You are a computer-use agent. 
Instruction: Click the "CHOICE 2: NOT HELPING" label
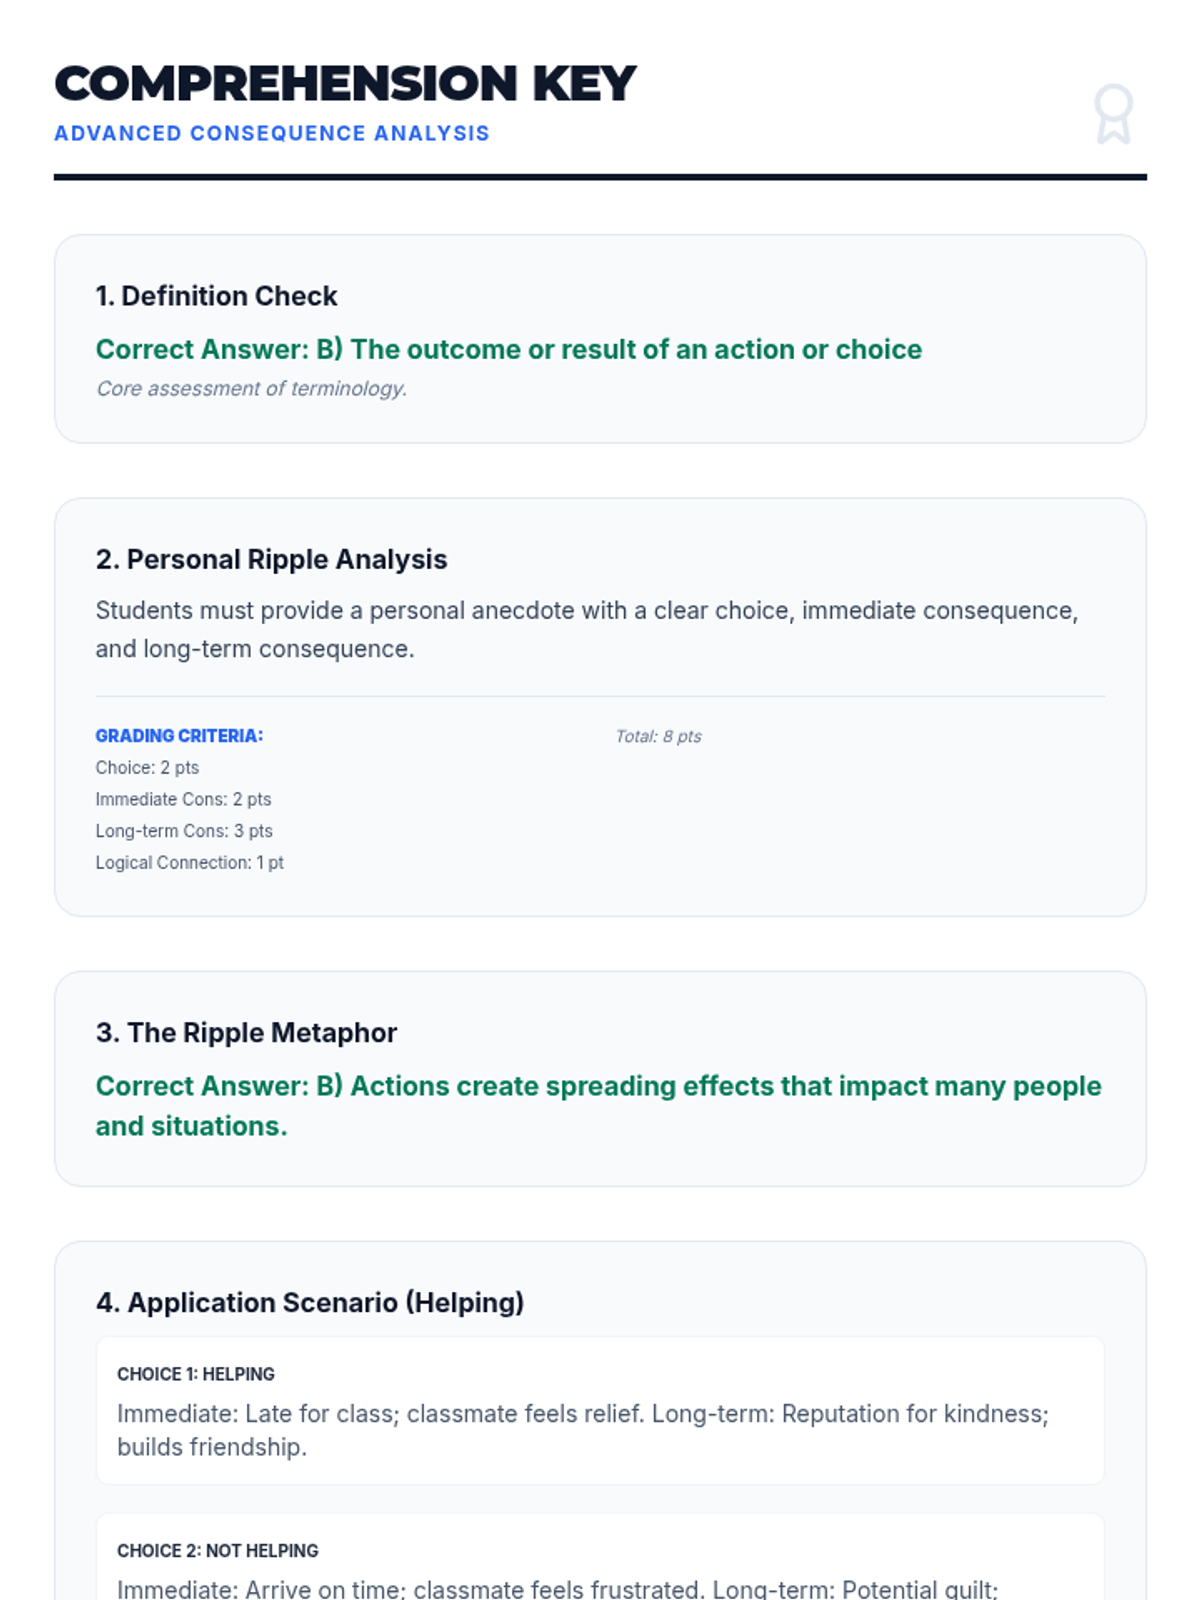click(217, 1551)
